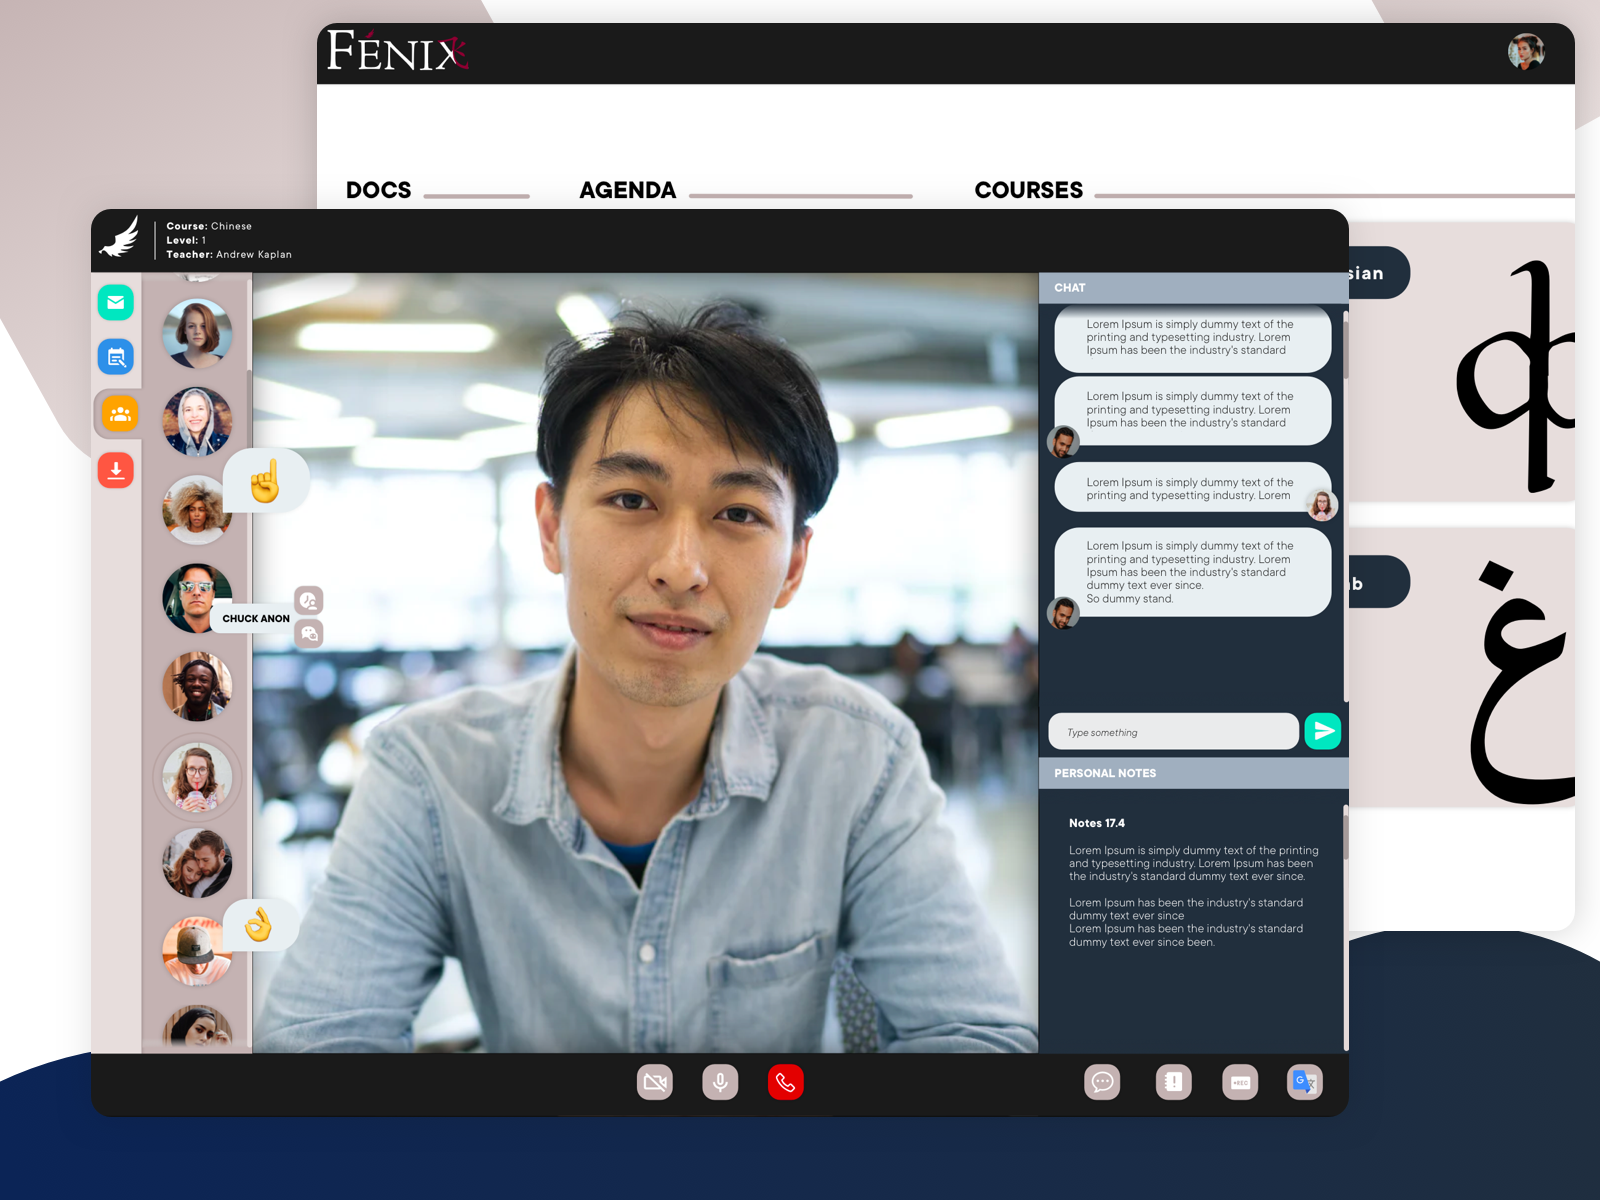This screenshot has height=1200, width=1600.
Task: Select the orange participants group icon
Action: click(120, 413)
